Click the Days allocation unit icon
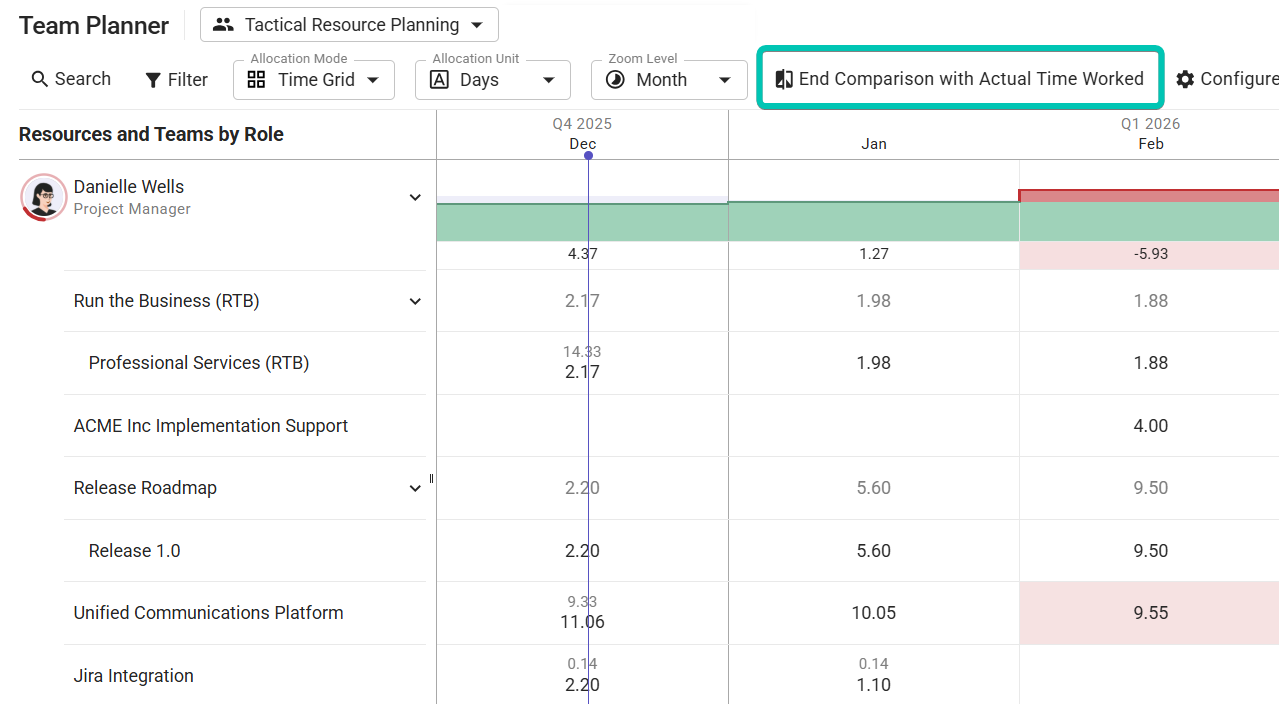 tap(439, 80)
